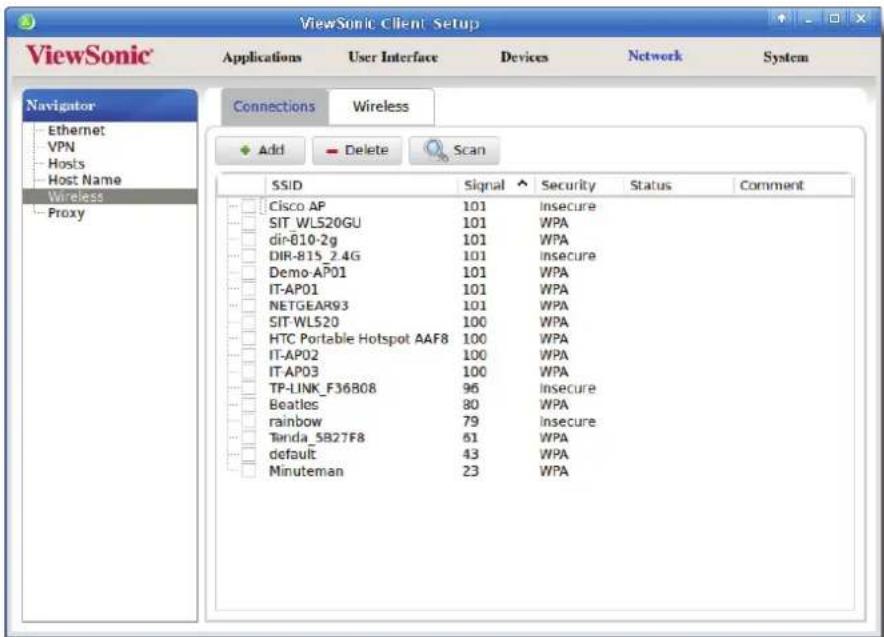Check the box for TP-LINK_F36B08

click(x=249, y=388)
